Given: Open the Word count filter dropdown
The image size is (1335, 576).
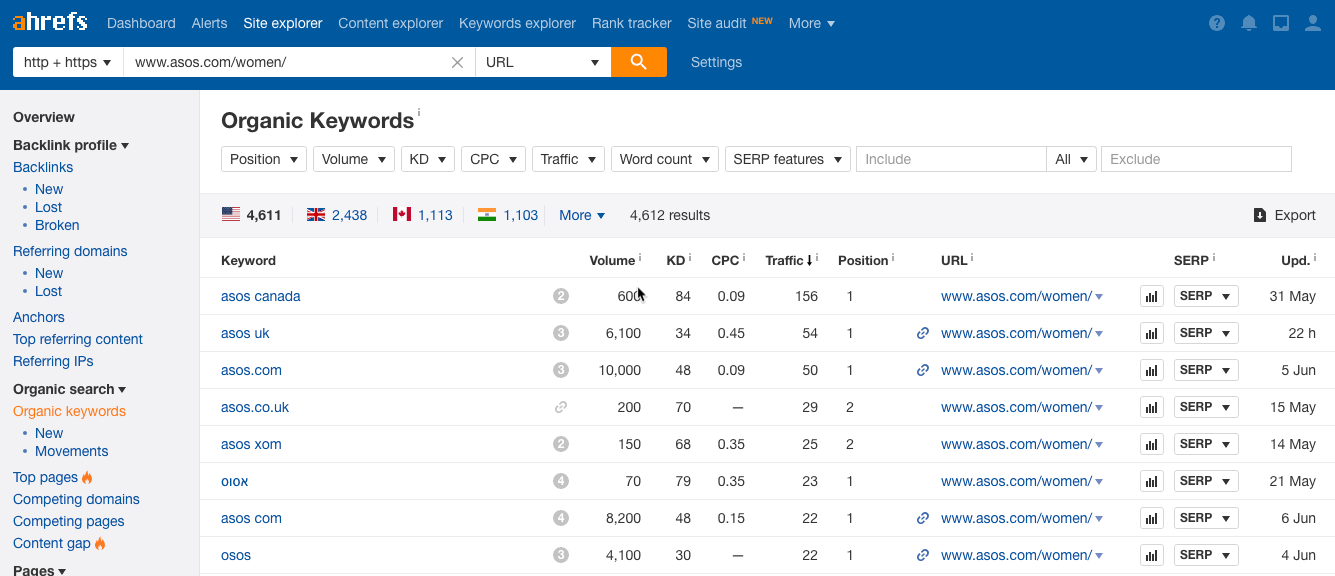Looking at the screenshot, I should [x=665, y=159].
